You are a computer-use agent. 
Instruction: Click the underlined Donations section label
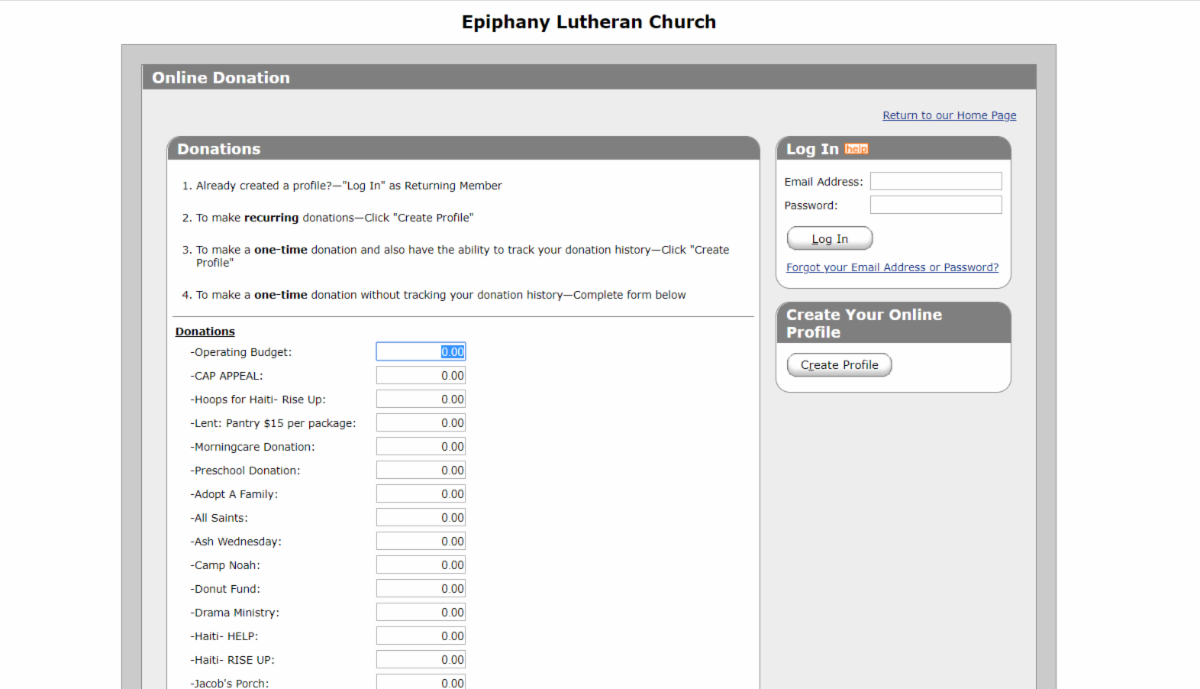click(x=205, y=331)
